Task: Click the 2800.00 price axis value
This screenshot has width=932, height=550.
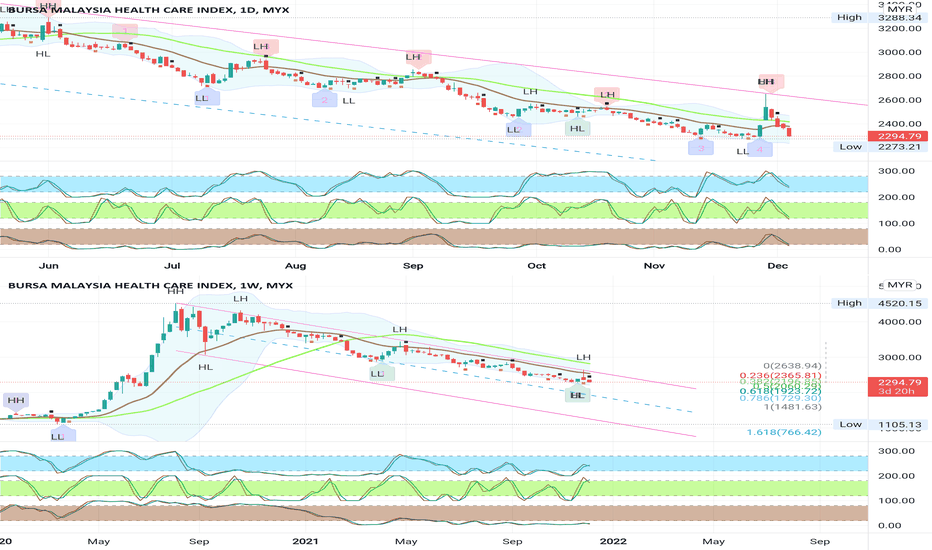Action: coord(899,76)
